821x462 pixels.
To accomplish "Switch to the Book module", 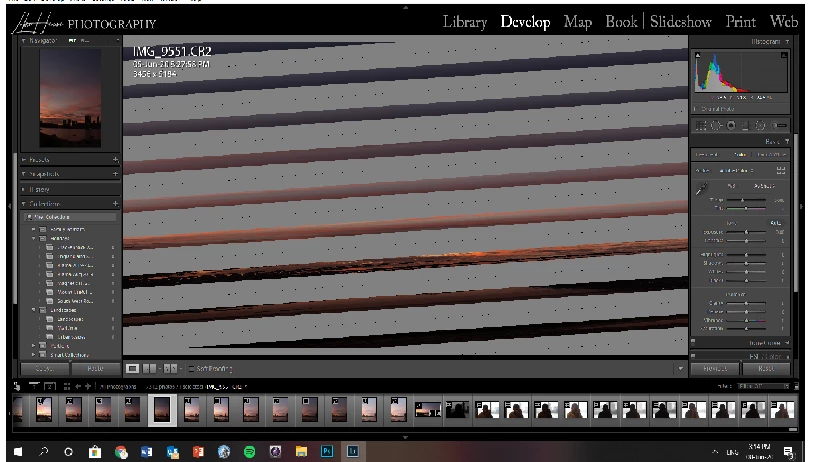I will click(x=621, y=21).
